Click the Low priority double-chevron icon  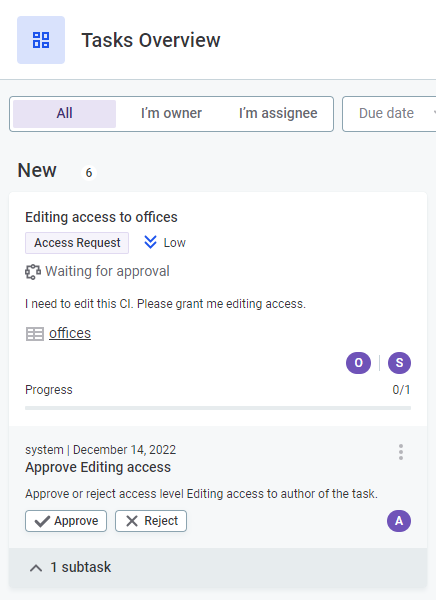pos(150,242)
